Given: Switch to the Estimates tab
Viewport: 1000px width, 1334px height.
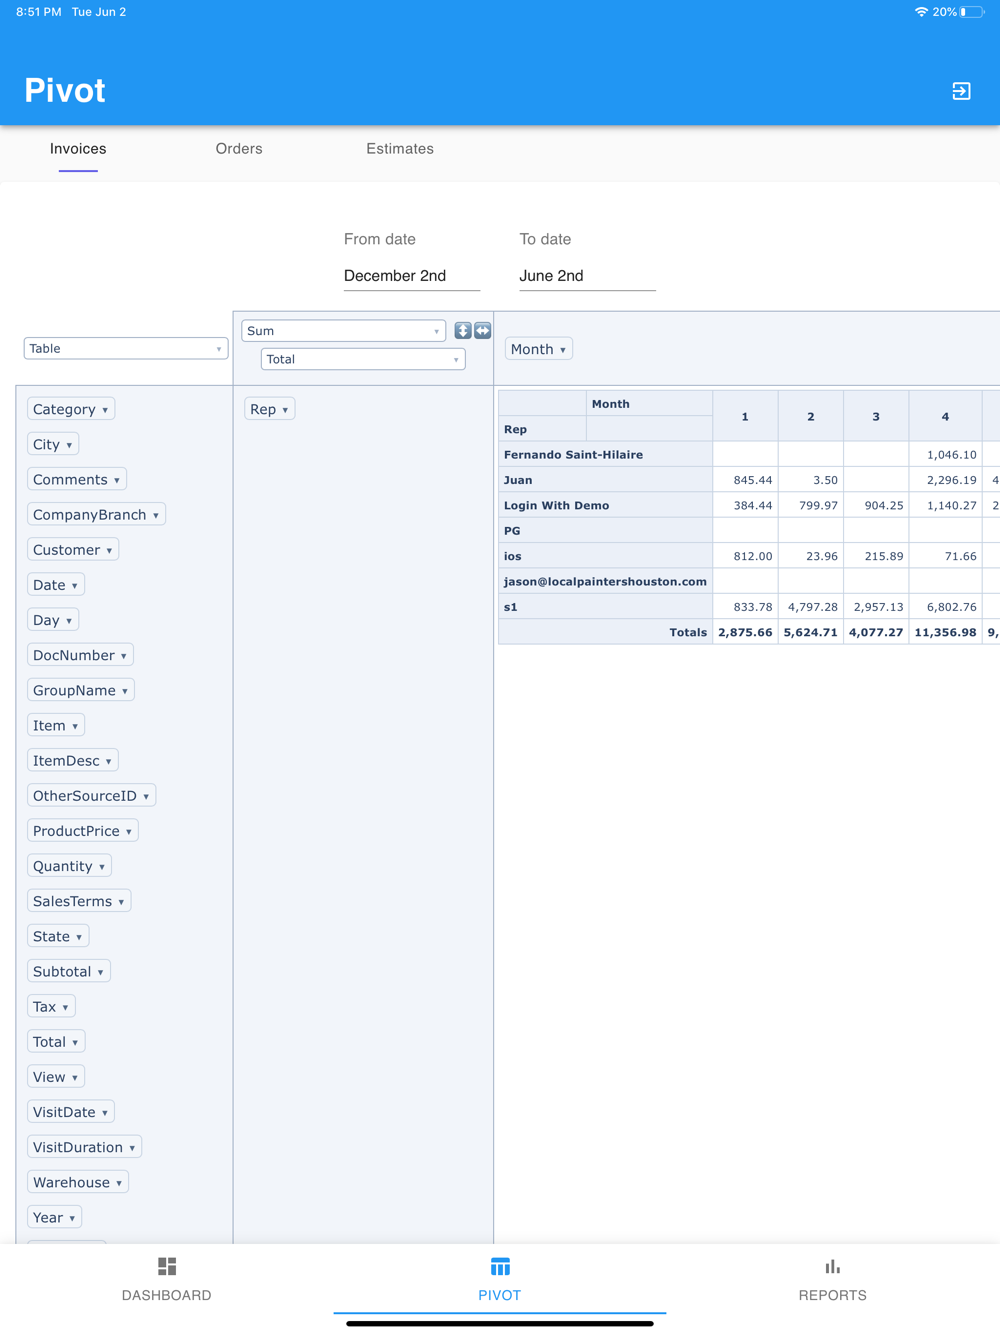Looking at the screenshot, I should (x=400, y=149).
